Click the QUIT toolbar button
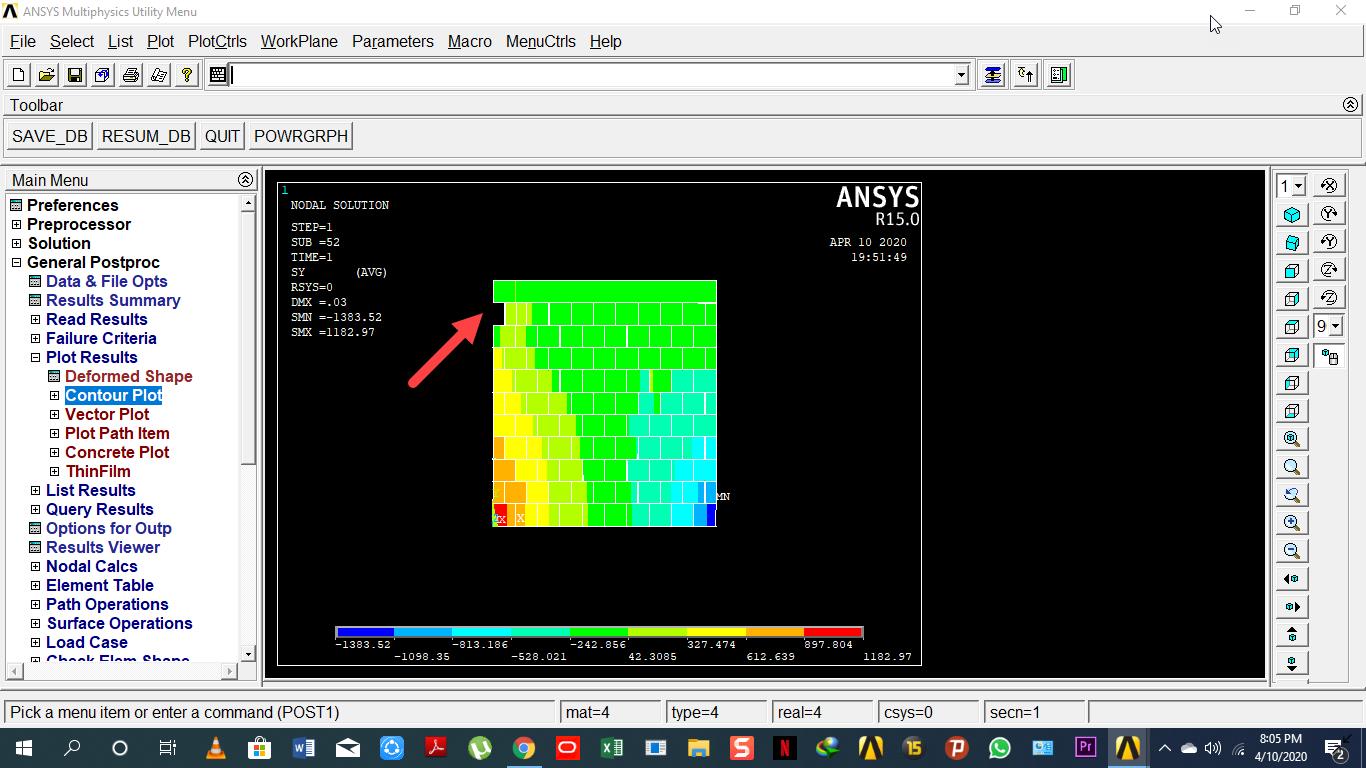This screenshot has width=1366, height=768. (222, 136)
